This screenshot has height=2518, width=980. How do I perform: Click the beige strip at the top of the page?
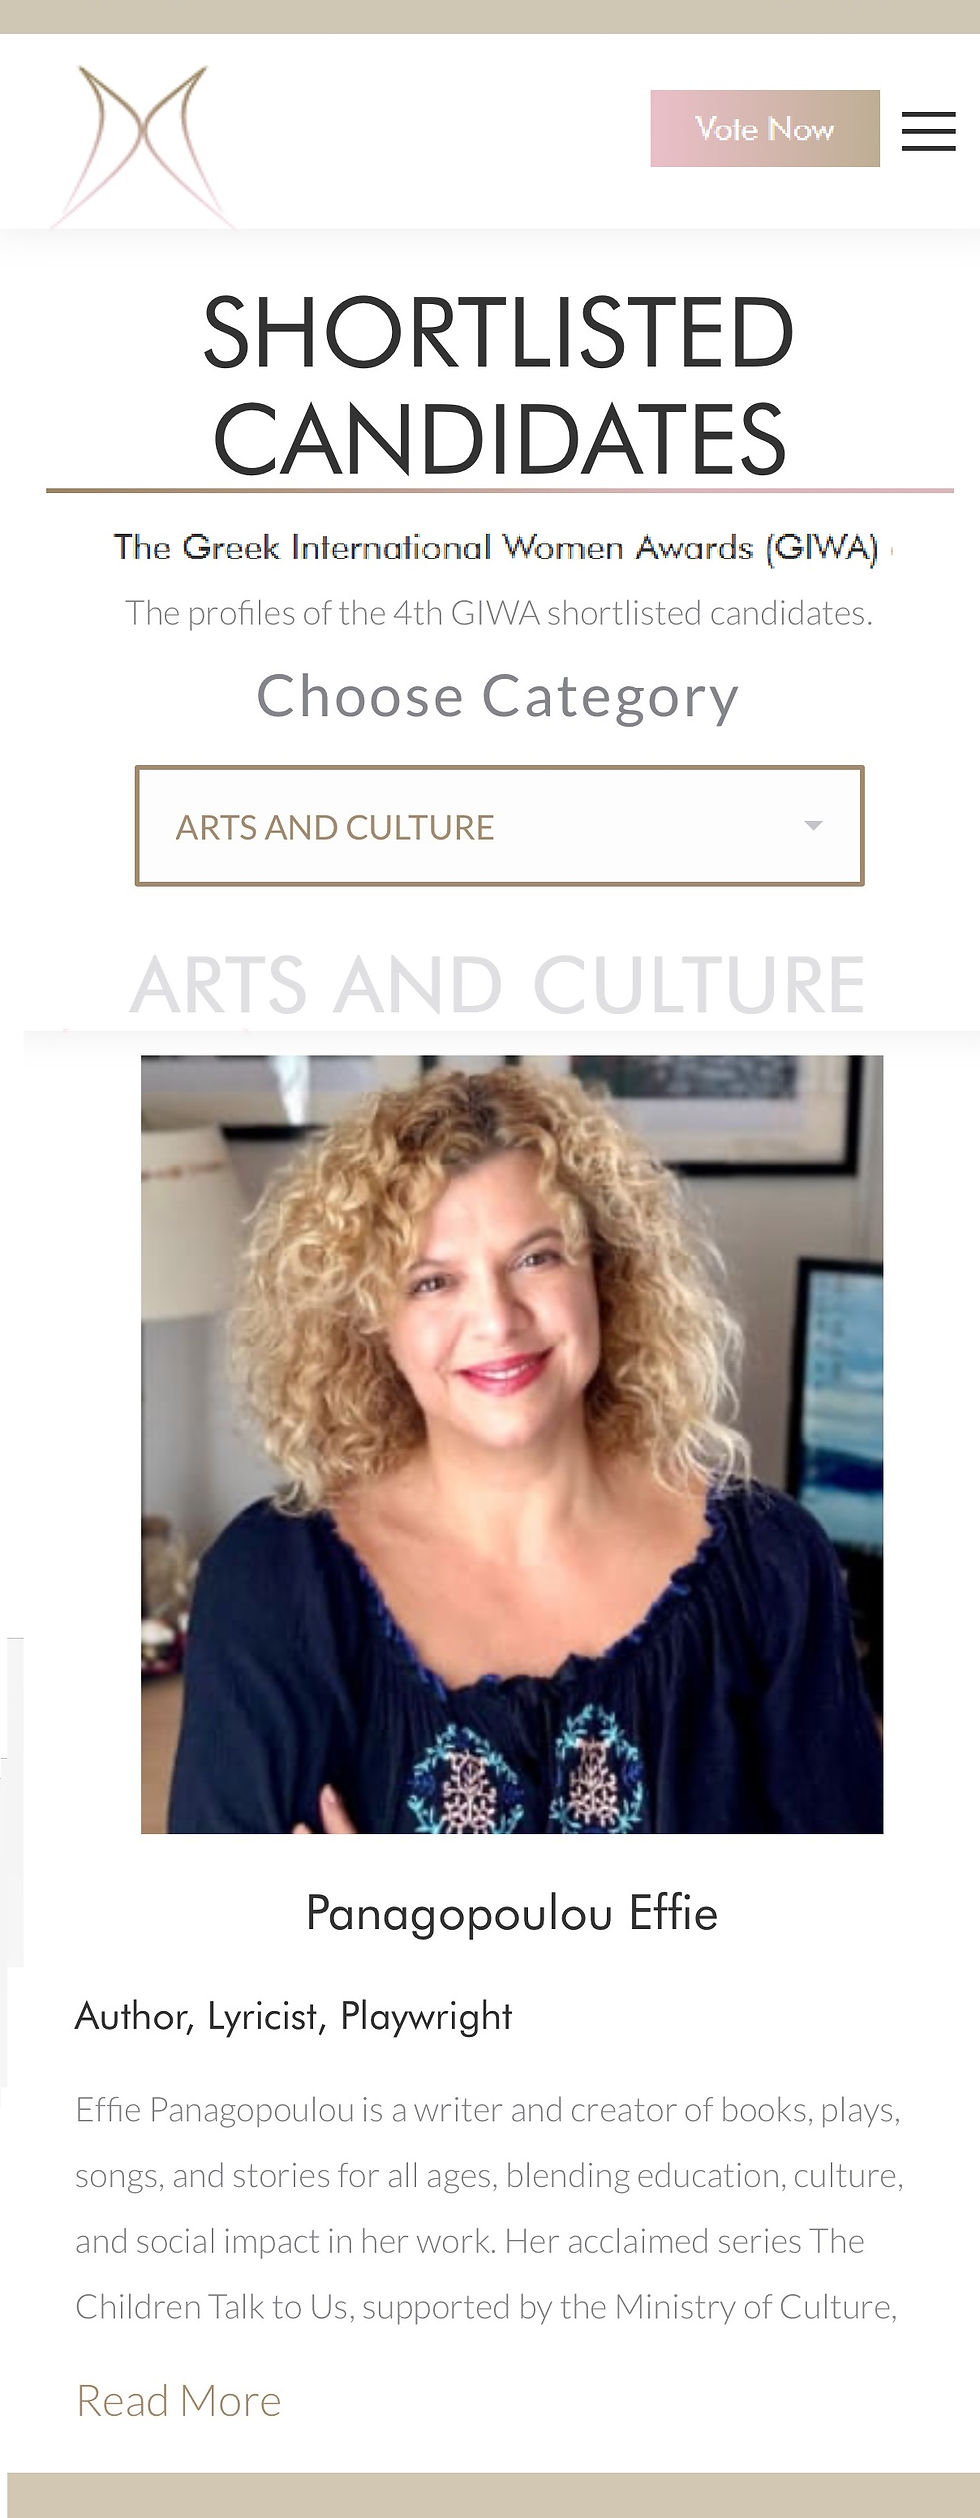click(x=490, y=17)
